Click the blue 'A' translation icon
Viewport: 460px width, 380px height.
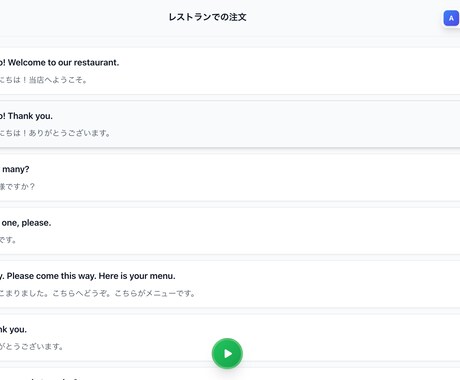(451, 18)
